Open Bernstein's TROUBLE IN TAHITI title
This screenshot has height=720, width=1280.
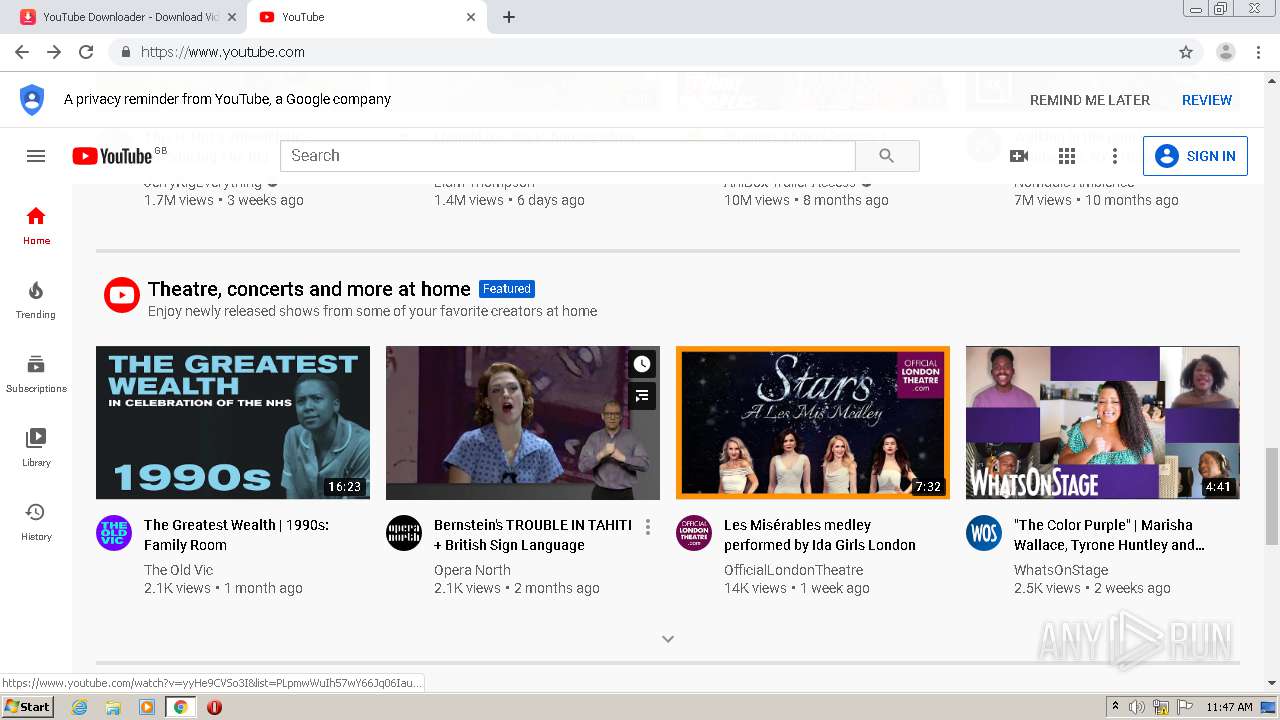pos(533,535)
